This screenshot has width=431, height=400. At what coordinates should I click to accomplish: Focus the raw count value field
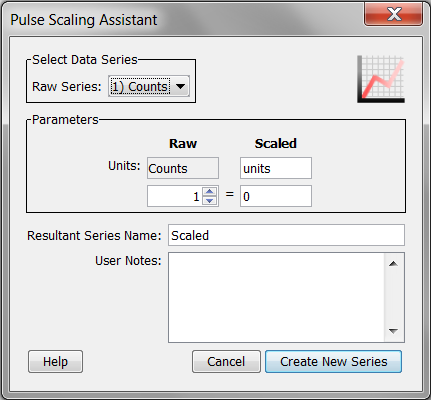(x=174, y=196)
